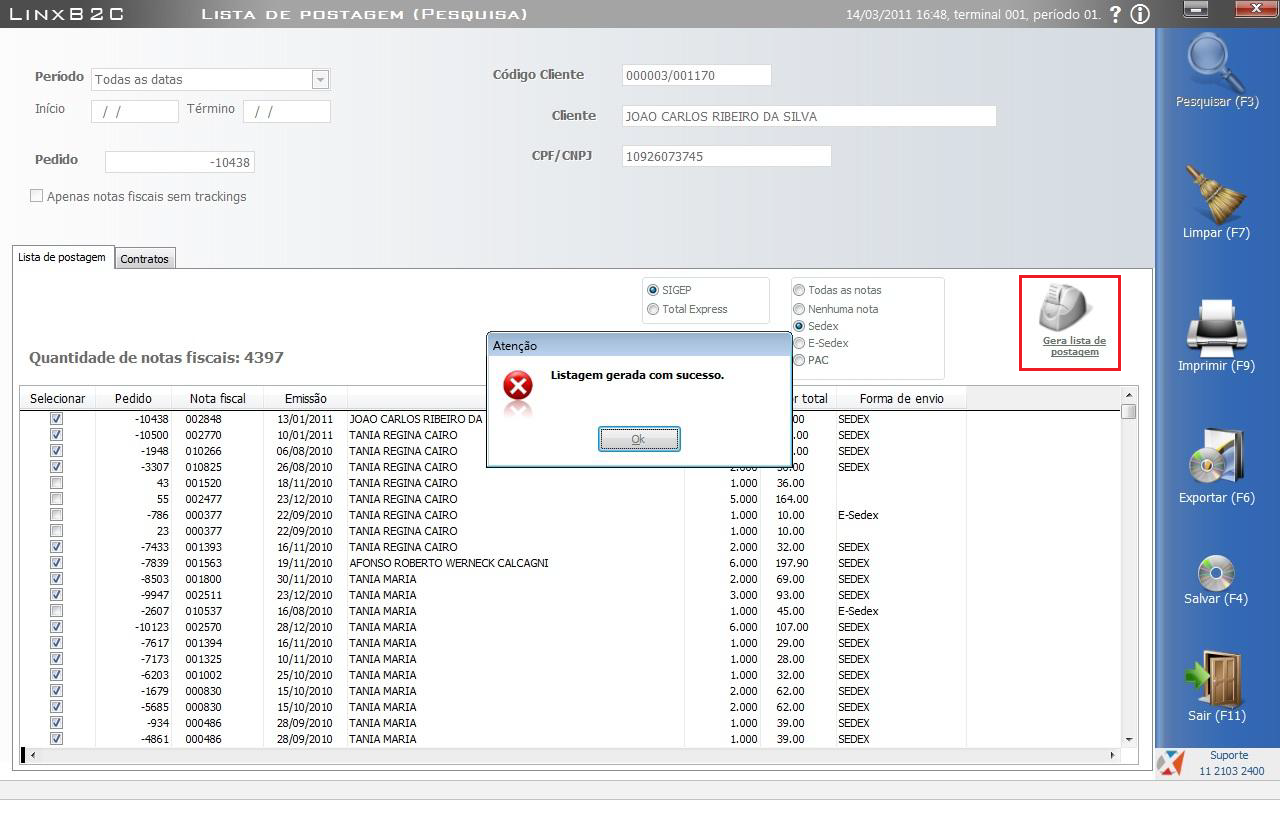
Task: Click the Salvar CD icon
Action: (x=1216, y=572)
